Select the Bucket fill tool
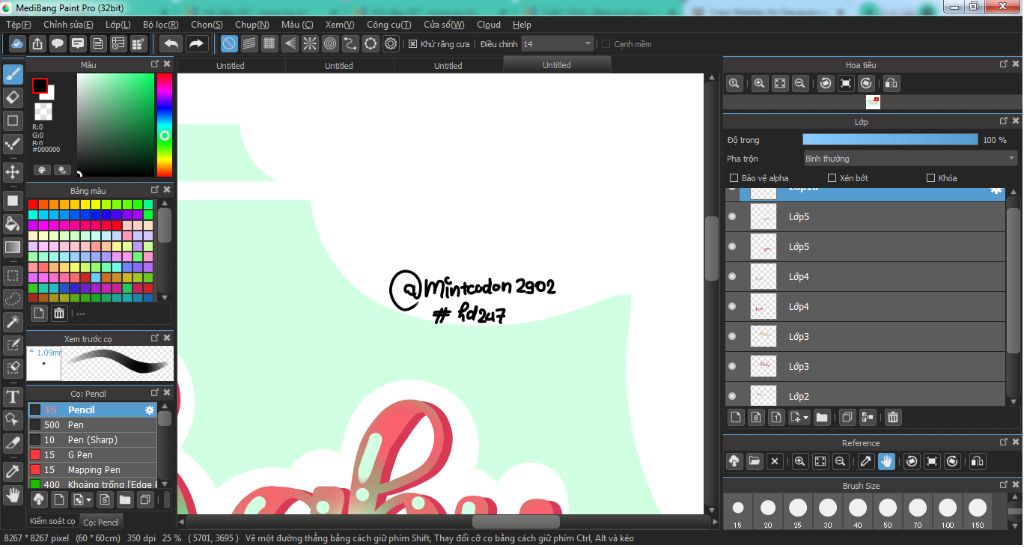The image size is (1024, 548). tap(12, 224)
